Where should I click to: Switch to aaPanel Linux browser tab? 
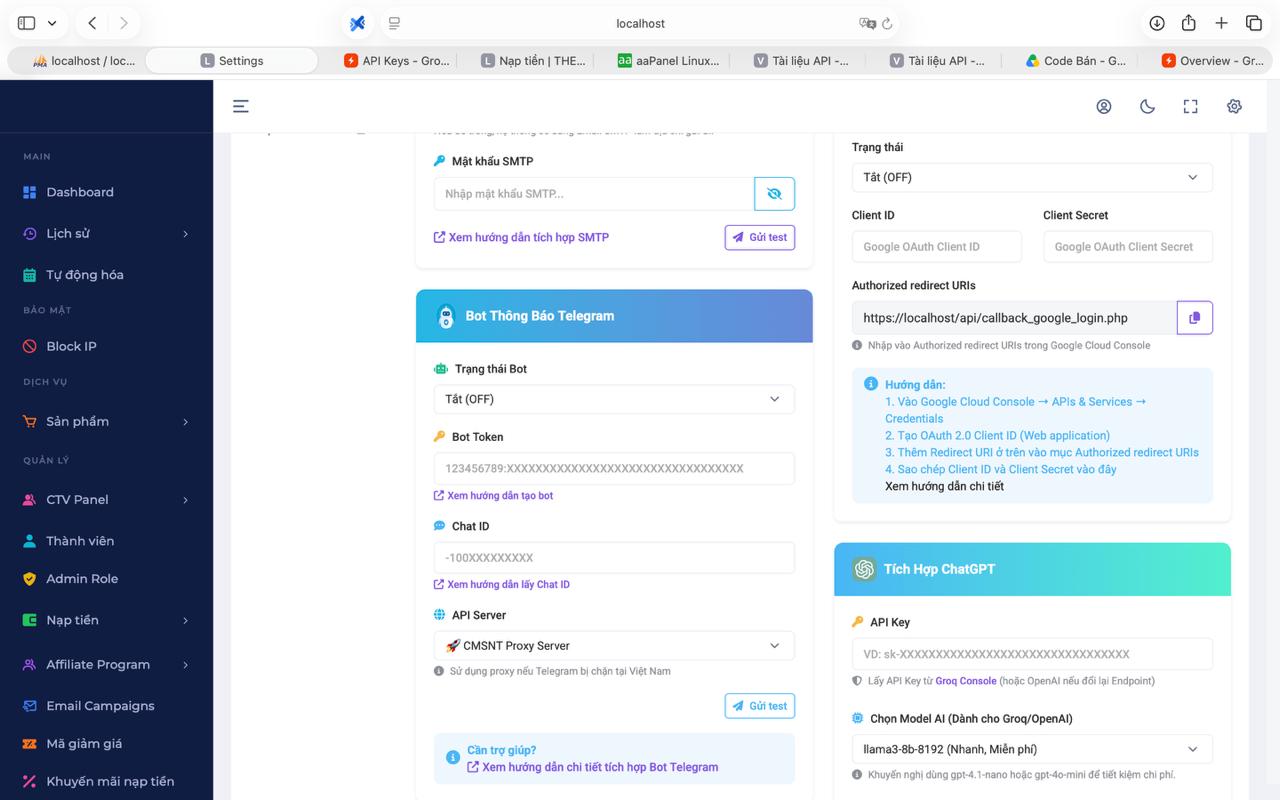pos(668,61)
